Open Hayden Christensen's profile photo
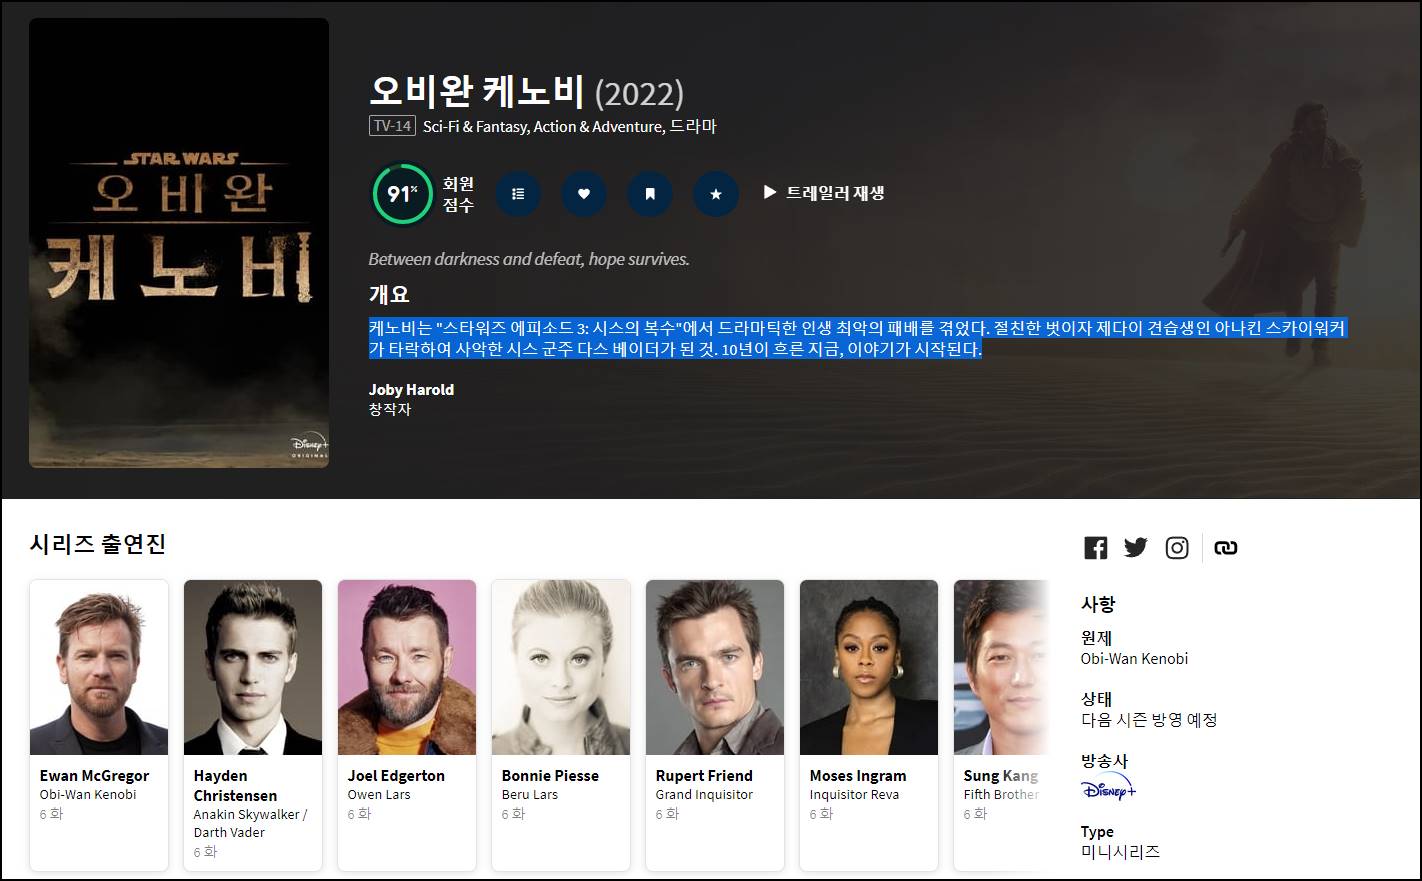Screen dimensions: 1422x881 253,667
